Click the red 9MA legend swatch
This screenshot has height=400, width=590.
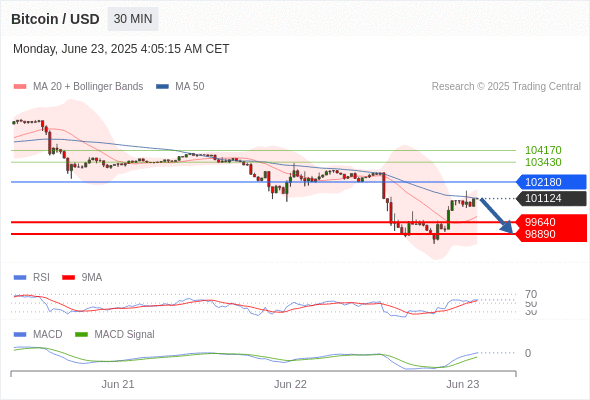[68, 278]
